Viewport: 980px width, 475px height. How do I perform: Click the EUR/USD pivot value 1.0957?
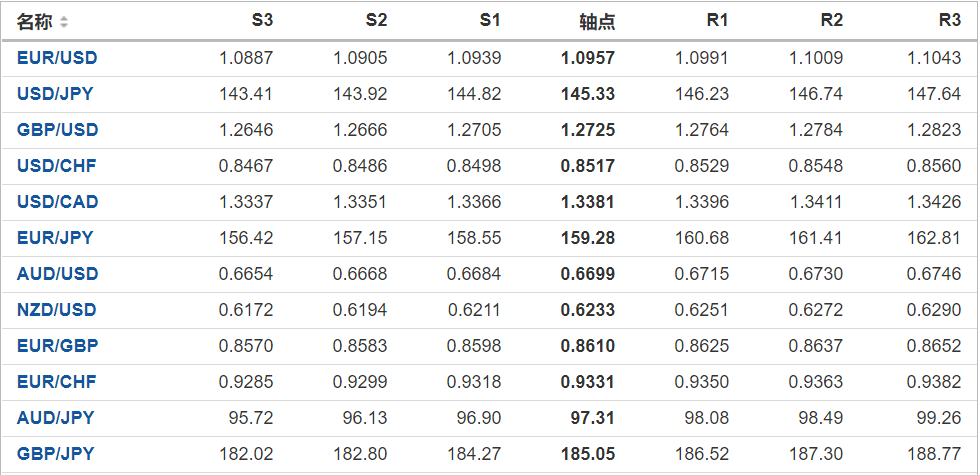(x=588, y=58)
